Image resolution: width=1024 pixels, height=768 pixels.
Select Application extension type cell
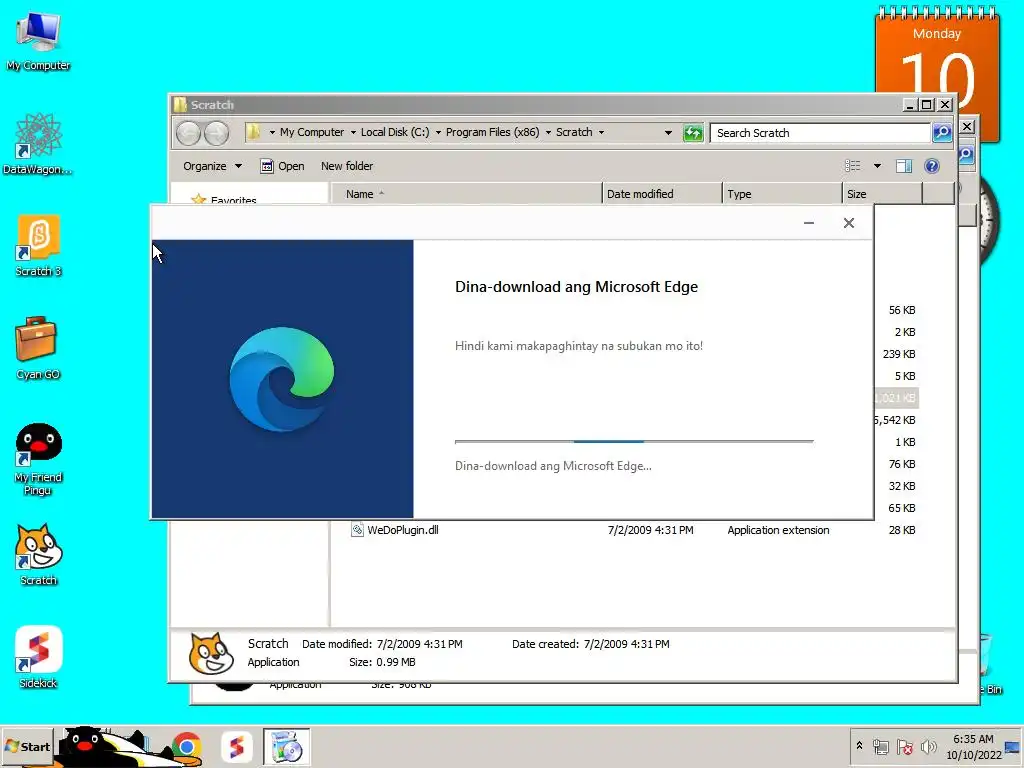(x=778, y=530)
